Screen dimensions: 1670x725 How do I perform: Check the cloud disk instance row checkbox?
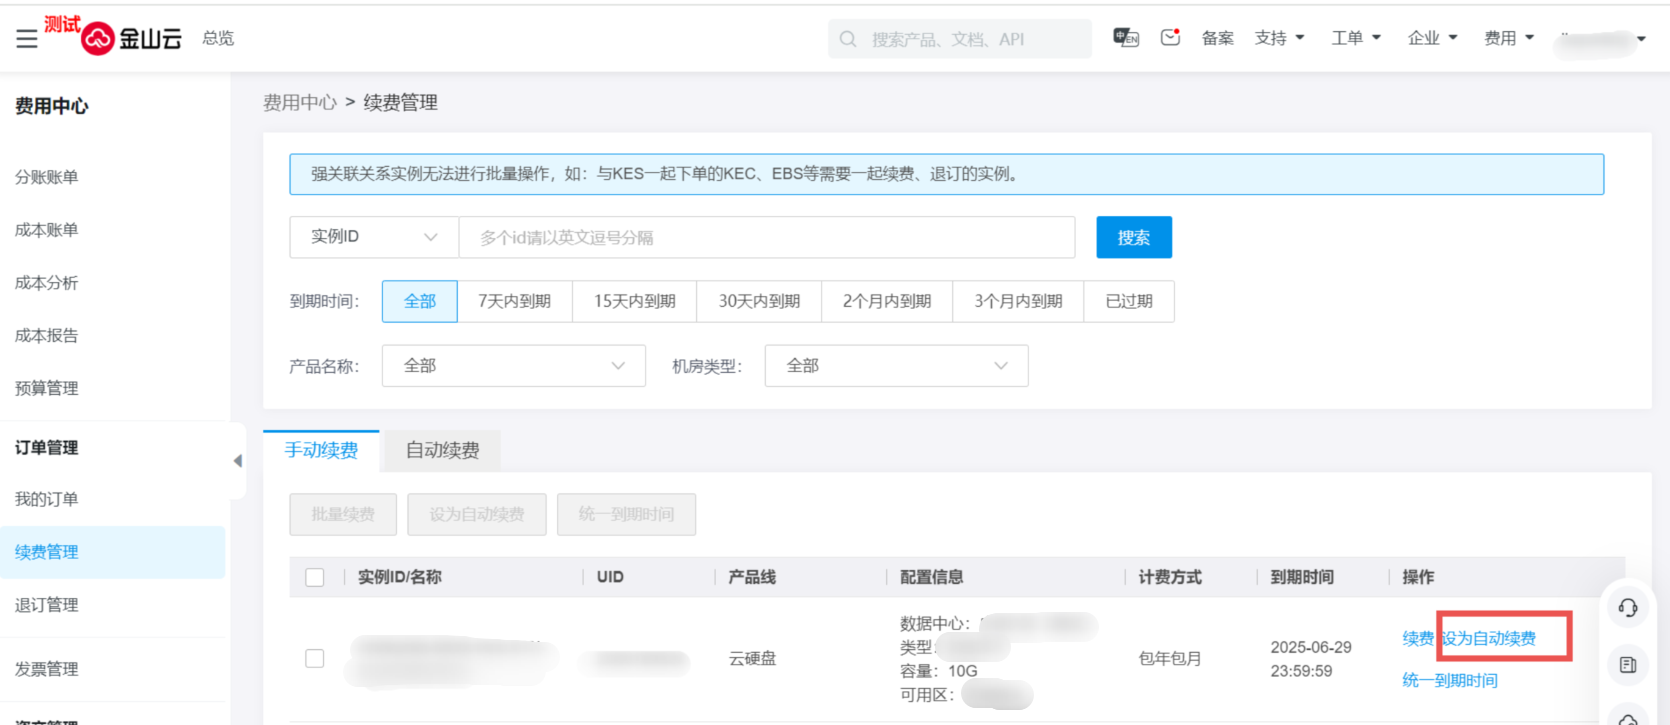[315, 658]
